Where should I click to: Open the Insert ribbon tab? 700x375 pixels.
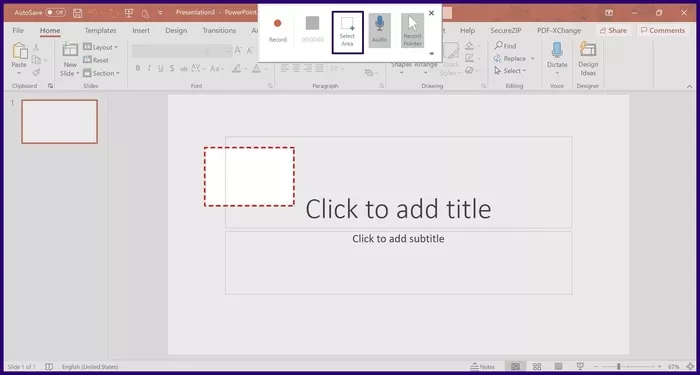point(141,30)
